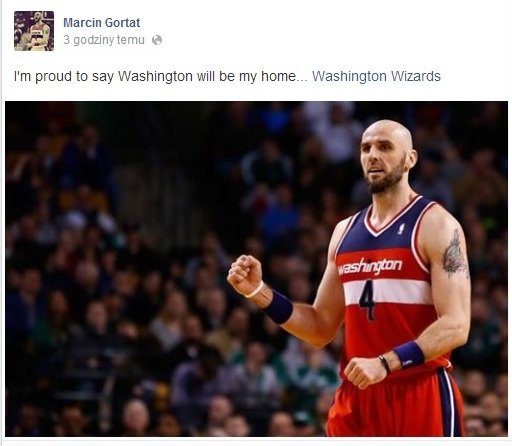512x446 pixels.
Task: Click the black bracelet on the lower wrist
Action: tap(385, 364)
